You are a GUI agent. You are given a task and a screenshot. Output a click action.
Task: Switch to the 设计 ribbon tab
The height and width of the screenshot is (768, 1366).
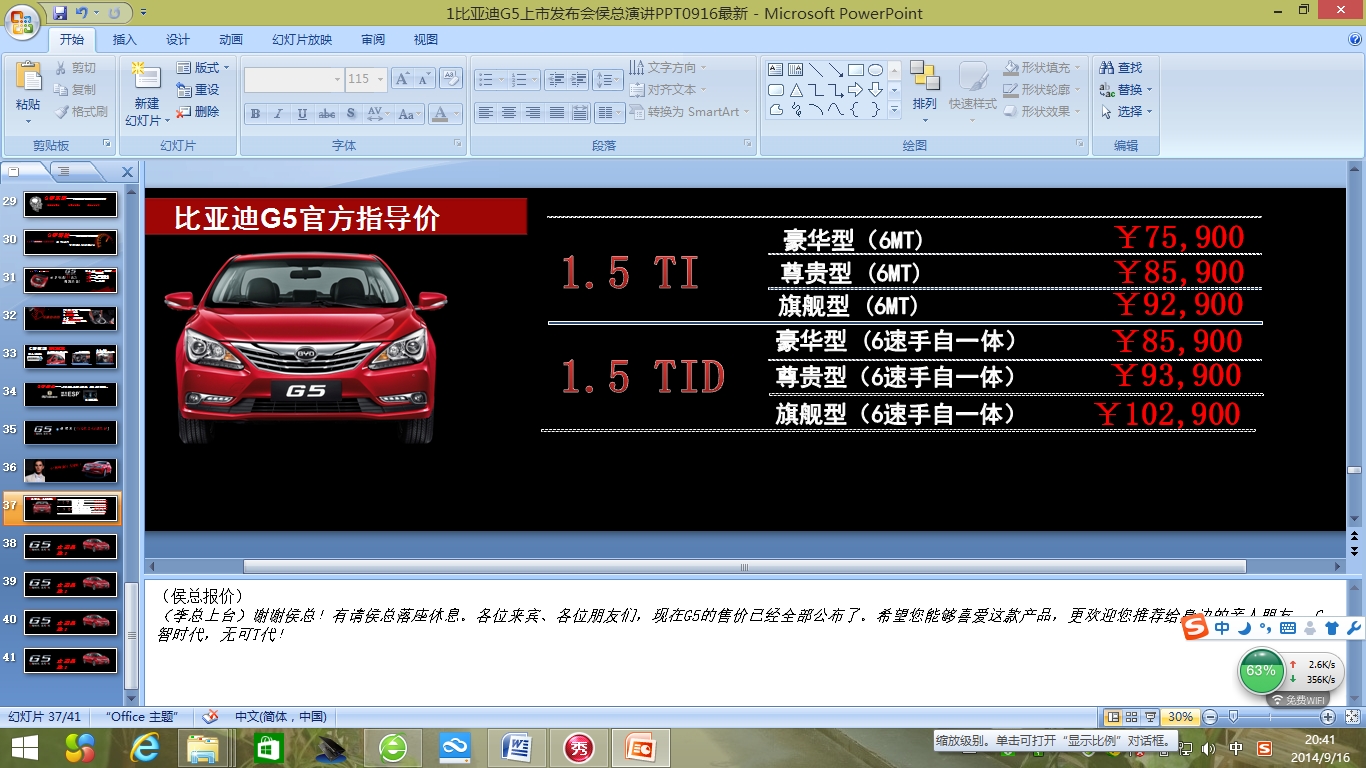[x=178, y=40]
